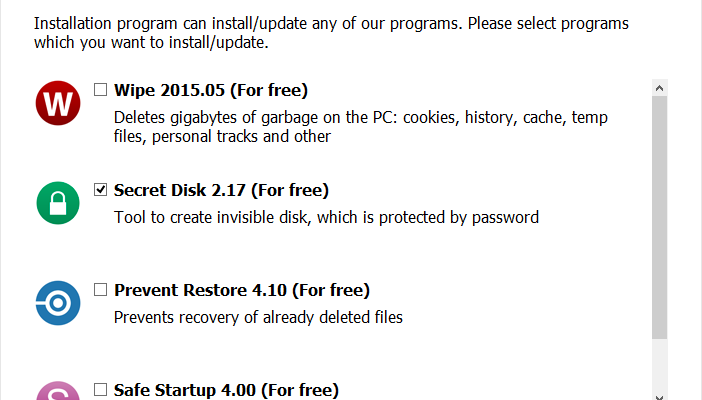
Task: Tick the Prevent Restore 4.10 checkbox
Action: tap(100, 290)
